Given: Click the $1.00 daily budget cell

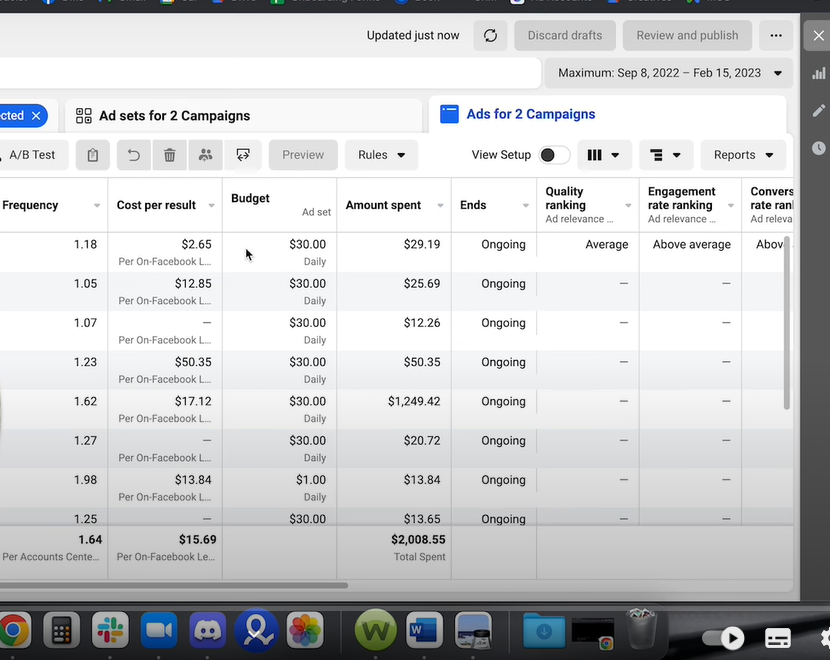Looking at the screenshot, I should pyautogui.click(x=311, y=480).
